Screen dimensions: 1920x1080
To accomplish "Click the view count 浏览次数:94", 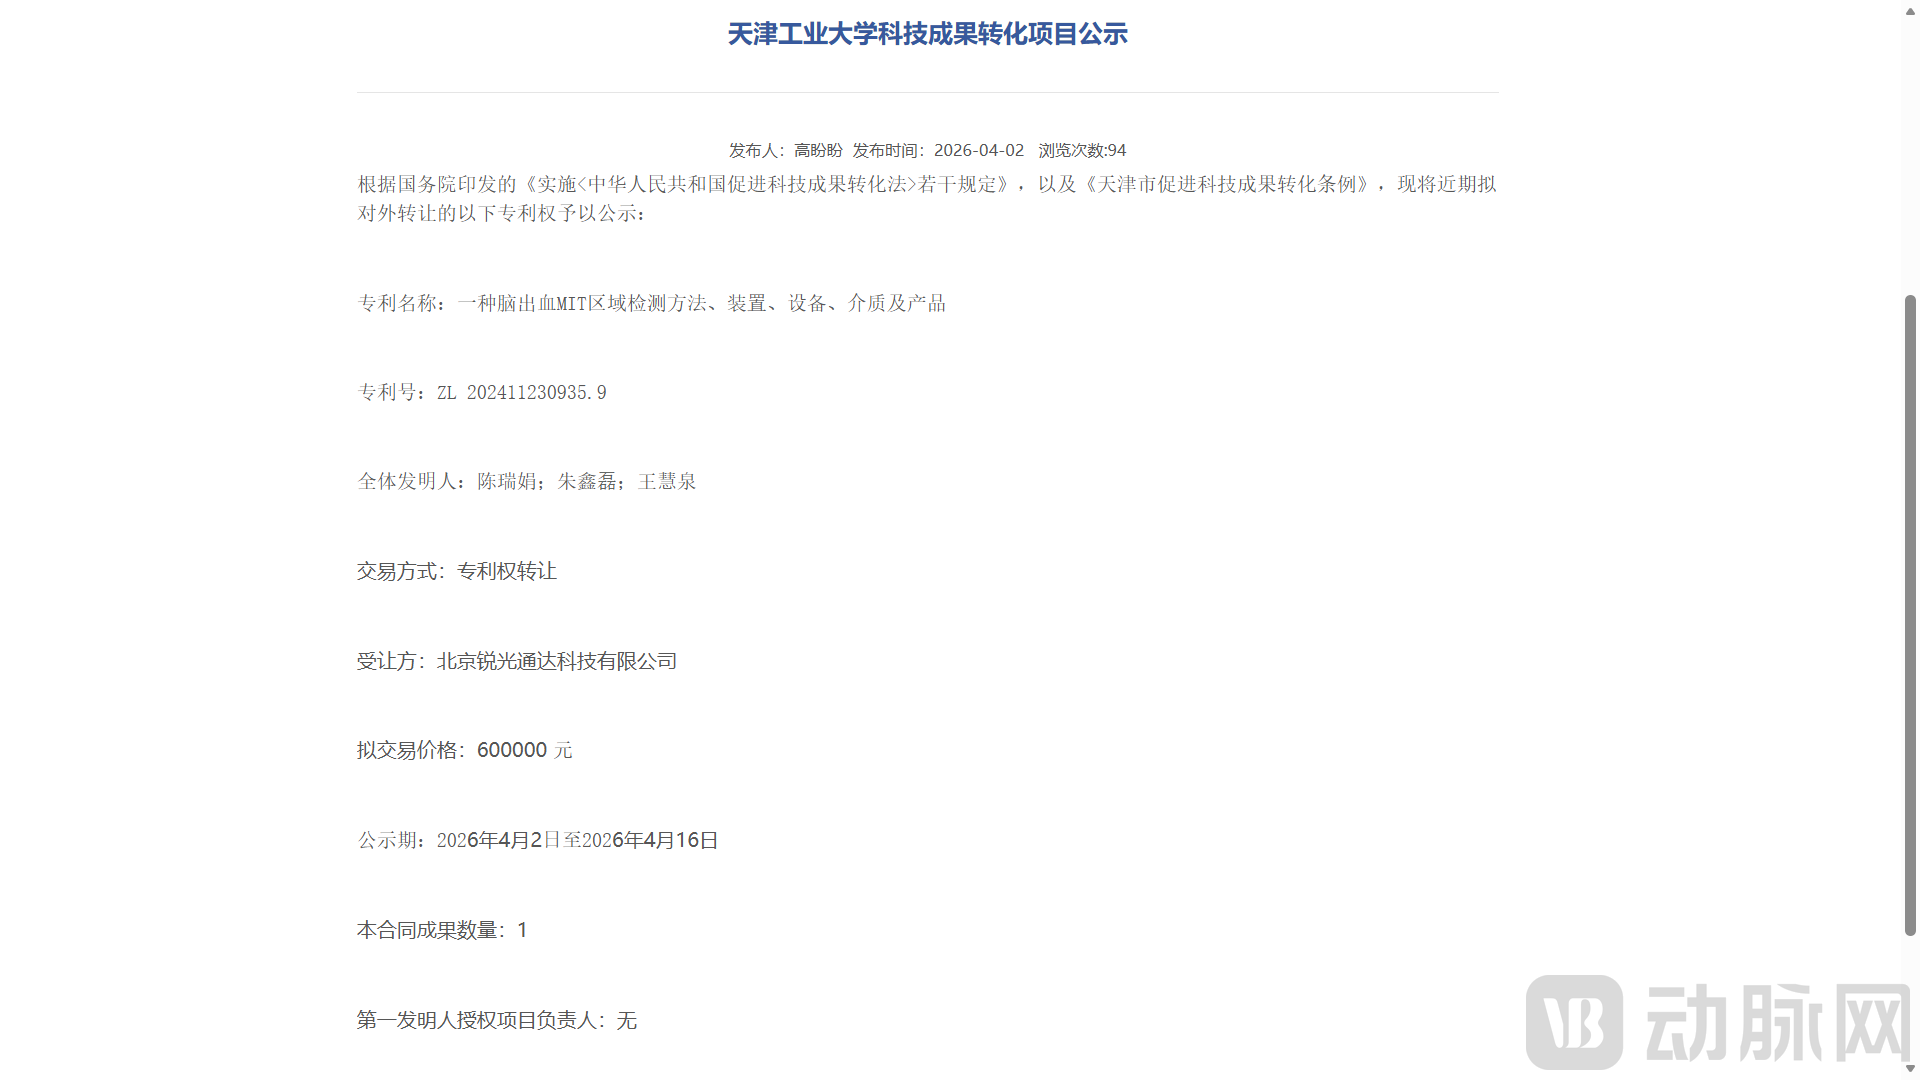I will (1080, 150).
